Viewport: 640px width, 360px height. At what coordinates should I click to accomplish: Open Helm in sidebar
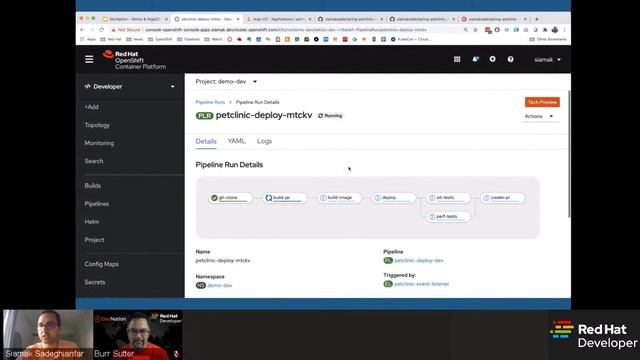click(x=92, y=222)
